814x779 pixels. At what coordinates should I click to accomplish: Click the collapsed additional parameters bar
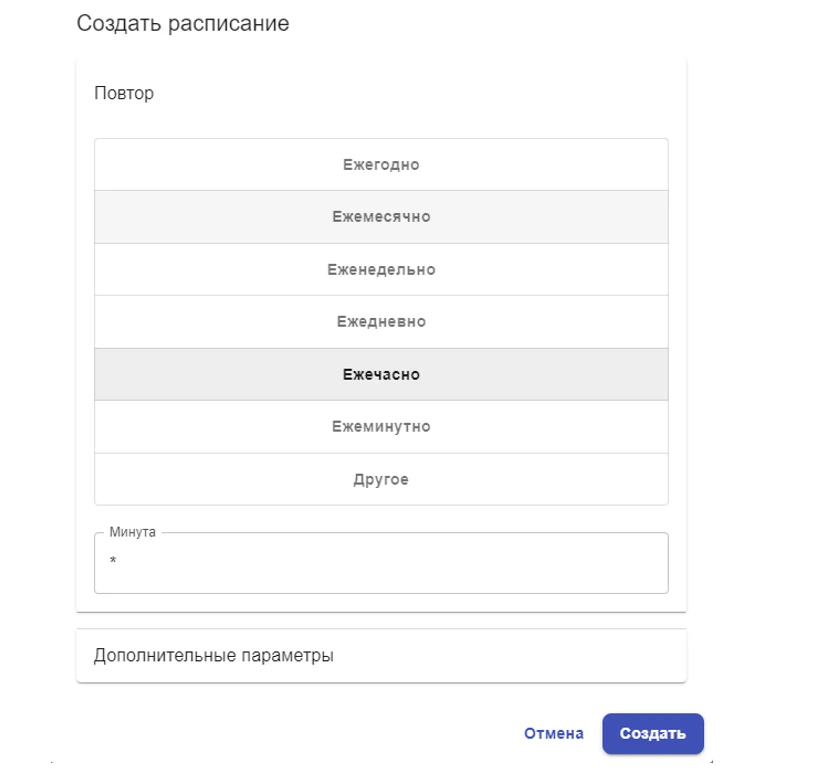click(380, 654)
